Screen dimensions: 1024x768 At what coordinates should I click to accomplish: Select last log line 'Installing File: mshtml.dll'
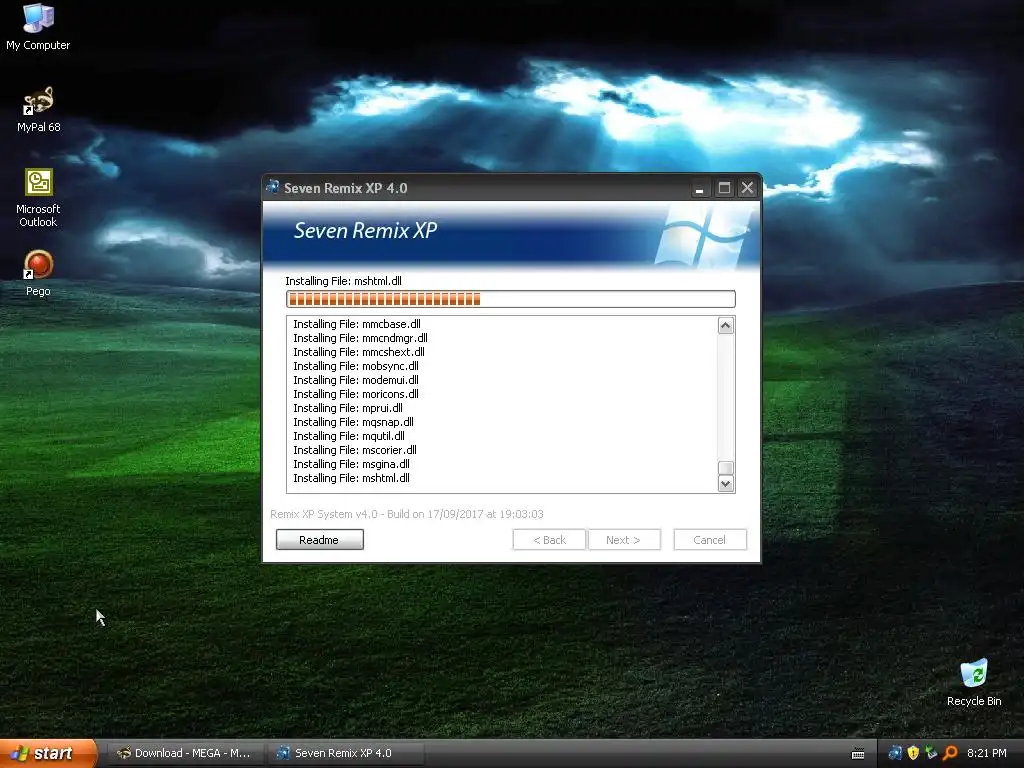pyautogui.click(x=351, y=478)
